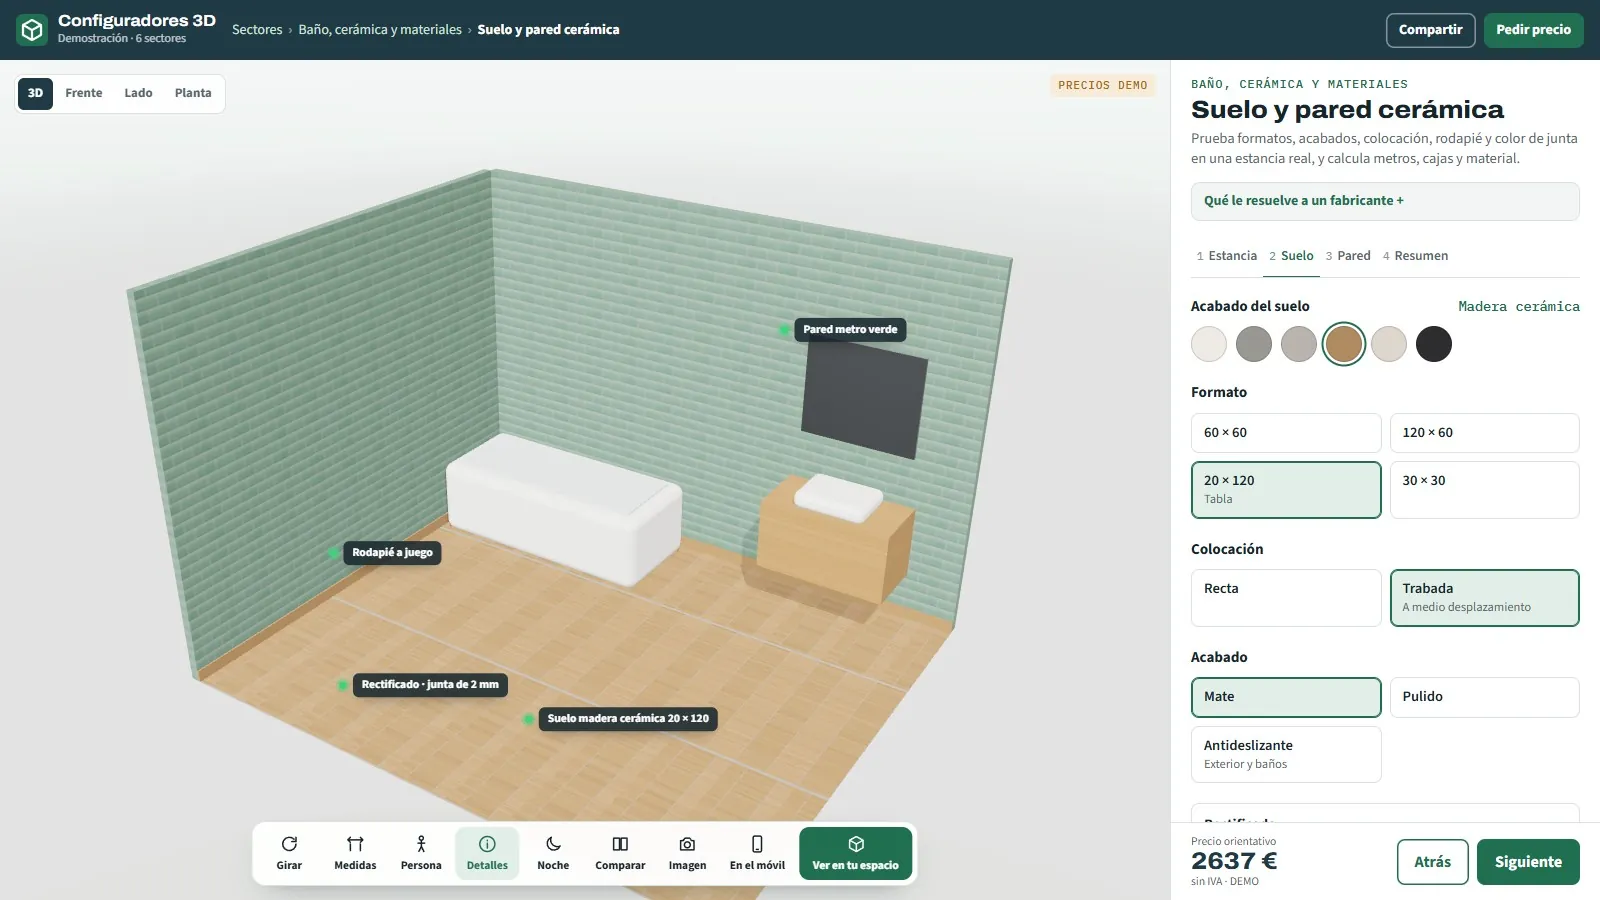Select the Mate finish
1600x900 pixels.
[x=1286, y=697]
